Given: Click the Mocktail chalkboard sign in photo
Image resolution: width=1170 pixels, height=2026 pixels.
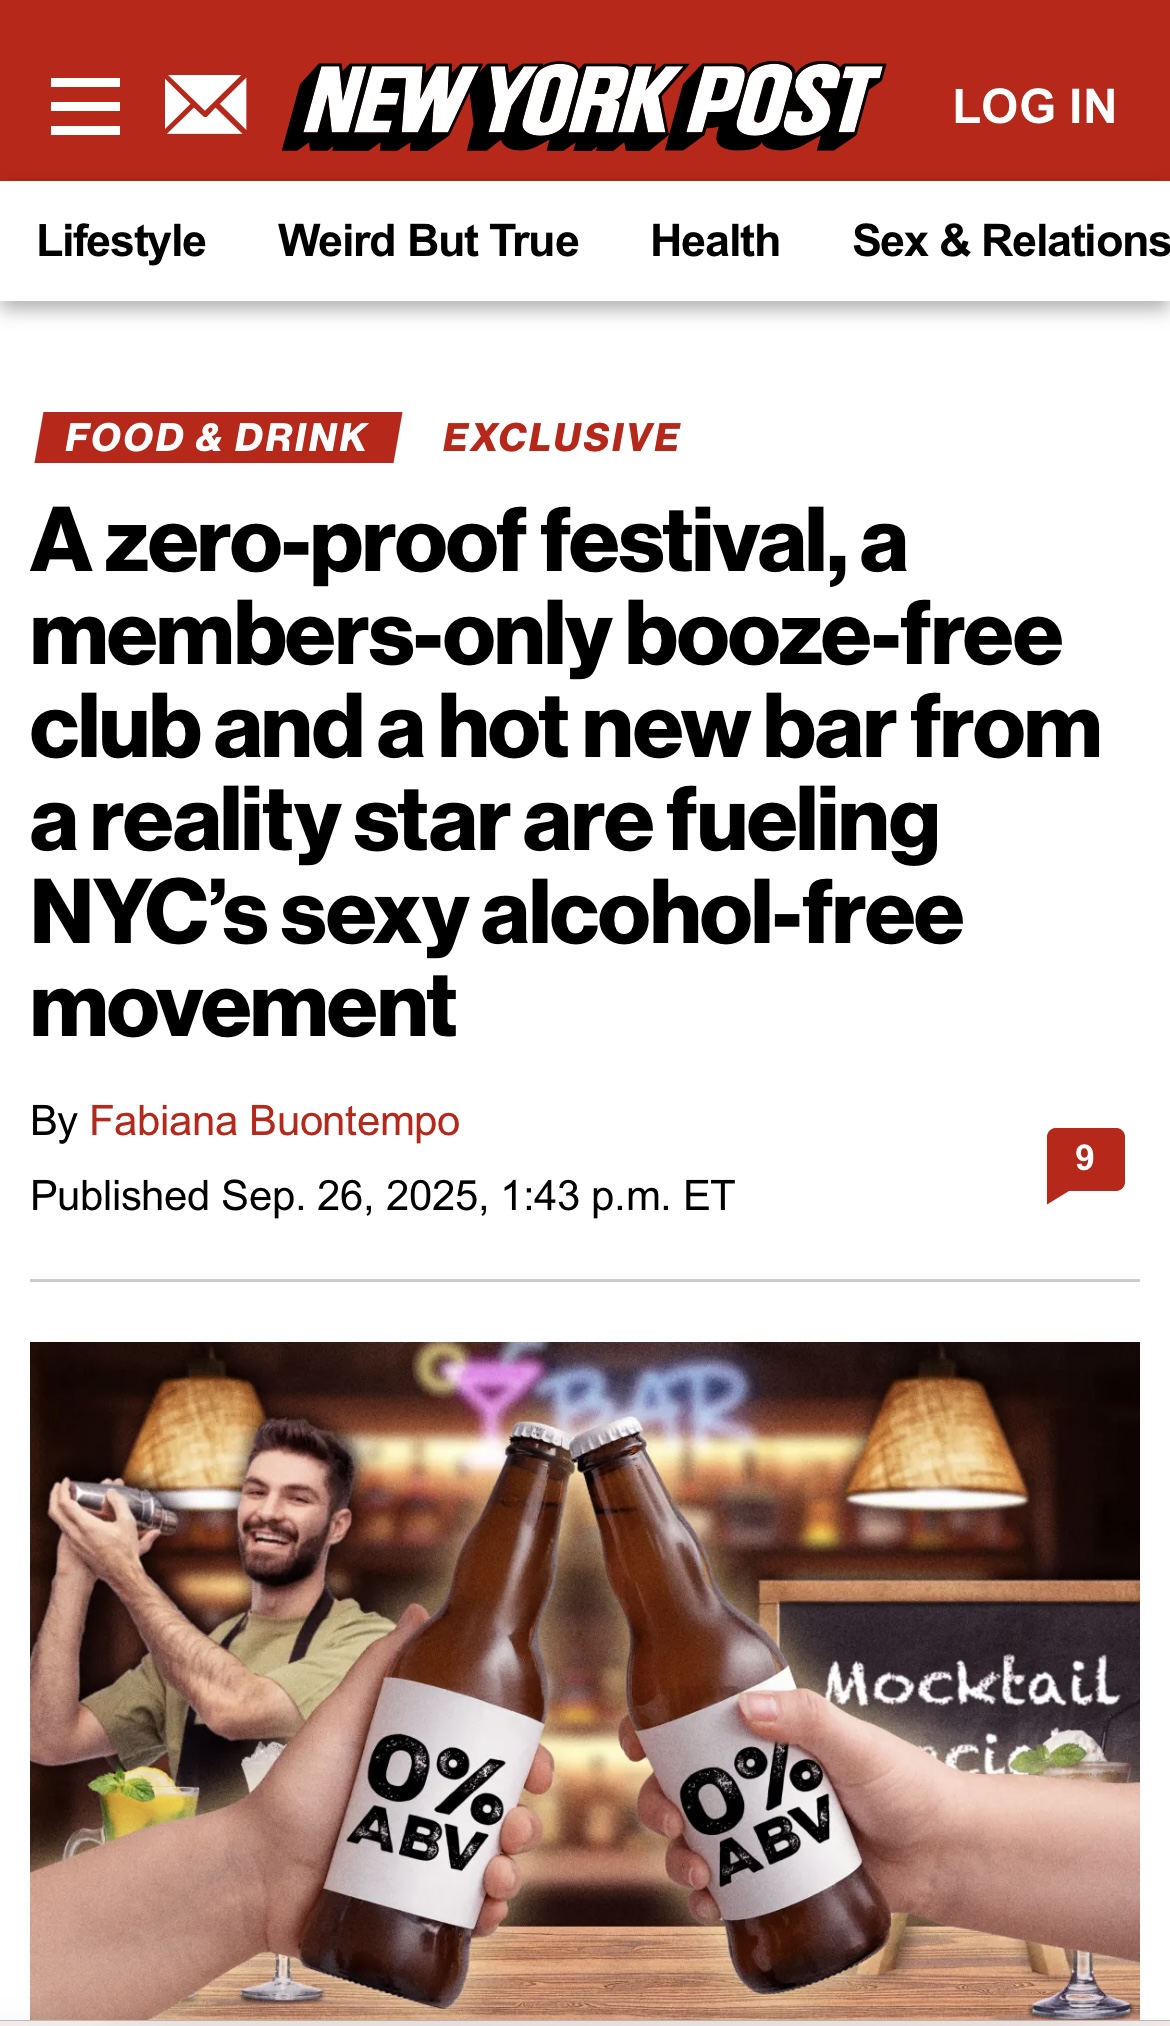Looking at the screenshot, I should (970, 1690).
